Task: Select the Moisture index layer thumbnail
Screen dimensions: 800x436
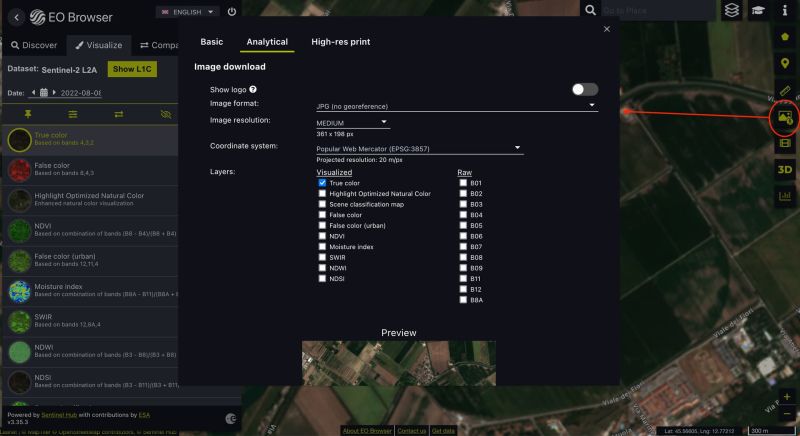Action: 19,291
